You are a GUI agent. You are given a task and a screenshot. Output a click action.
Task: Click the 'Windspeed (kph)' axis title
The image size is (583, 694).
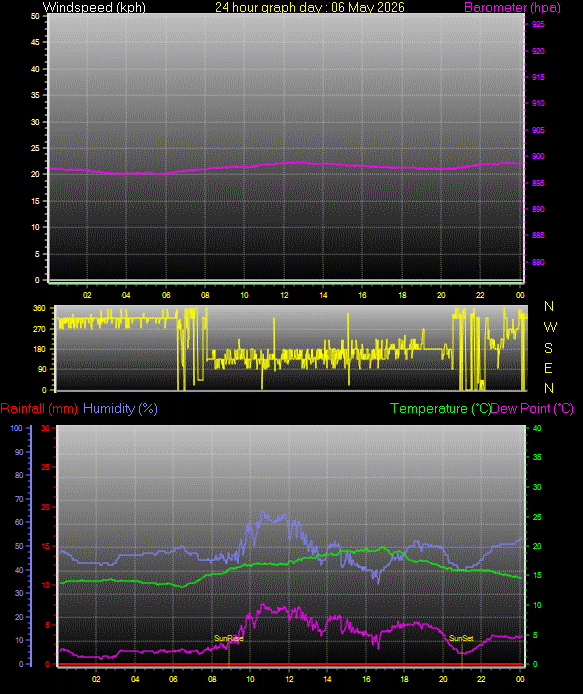[94, 7]
